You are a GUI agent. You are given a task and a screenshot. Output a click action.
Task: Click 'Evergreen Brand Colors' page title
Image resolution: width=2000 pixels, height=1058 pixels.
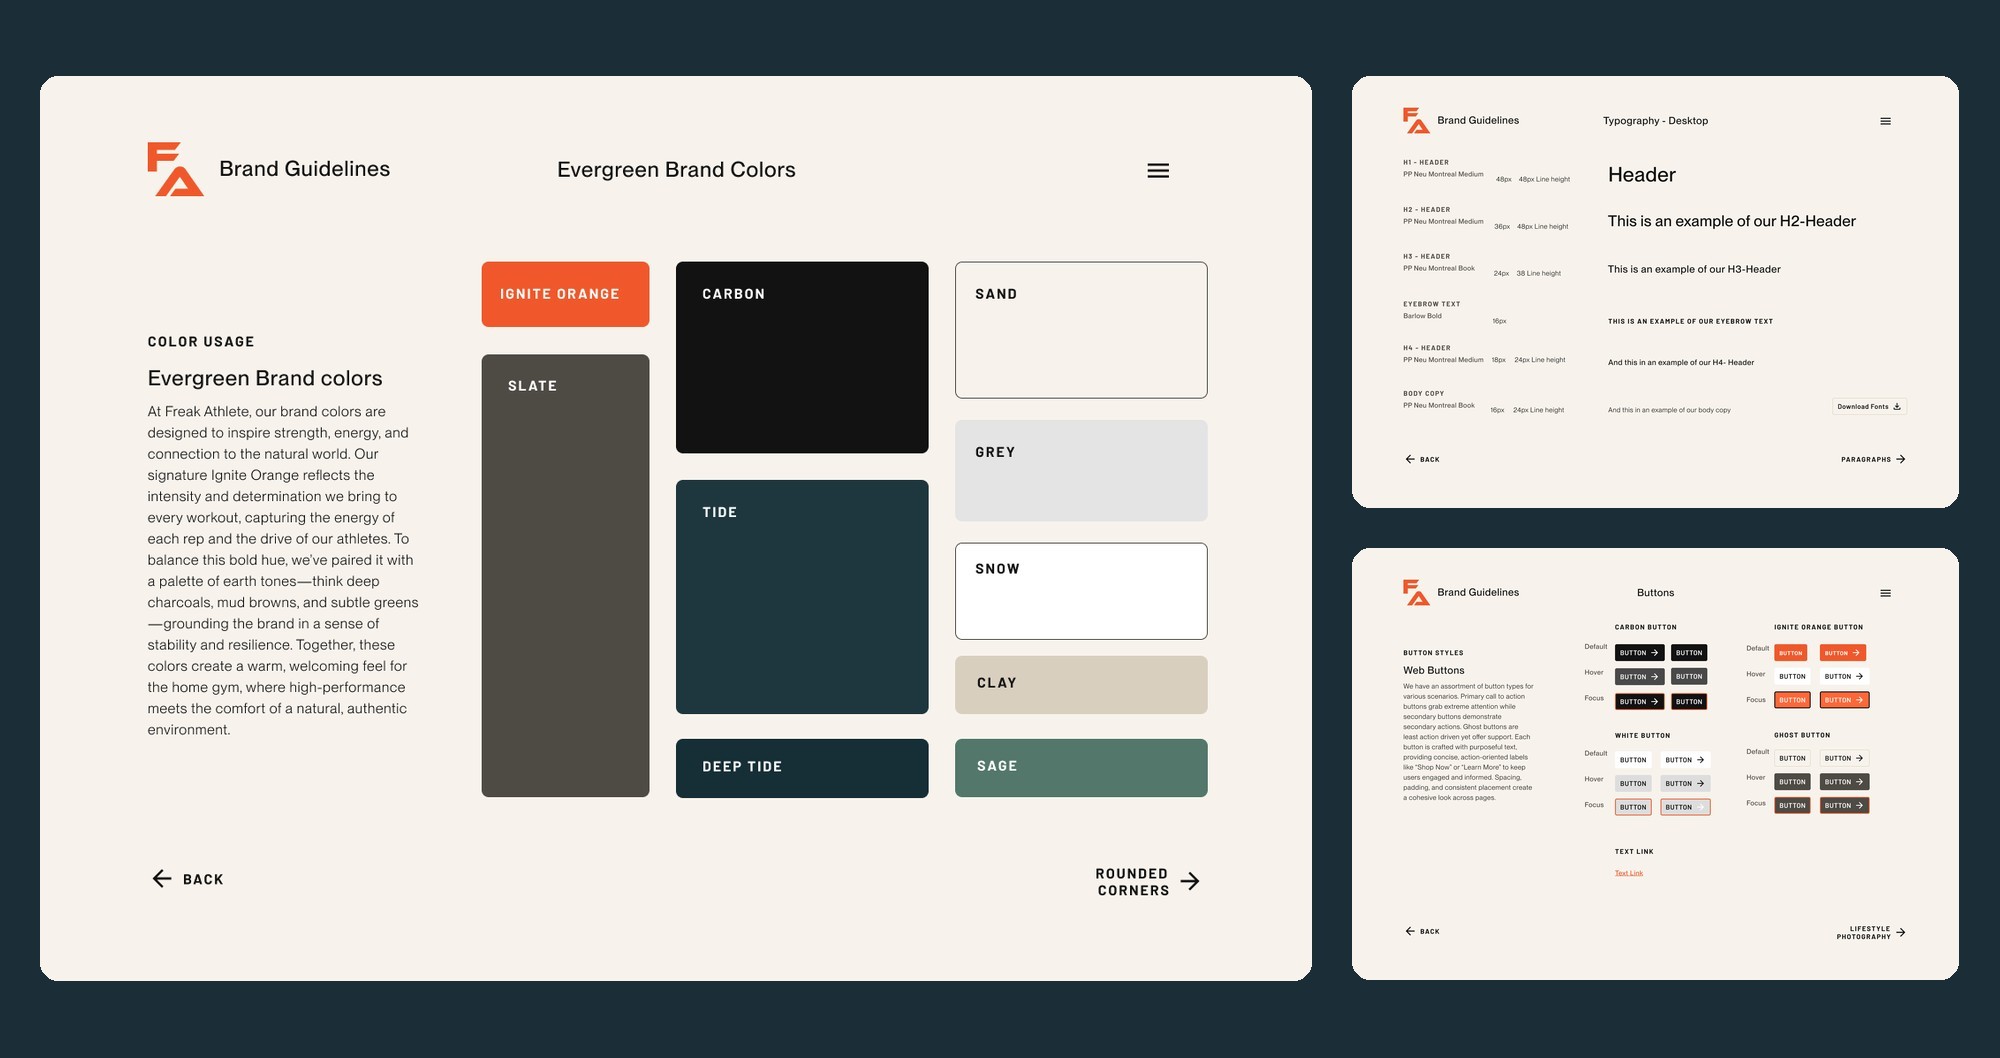676,170
